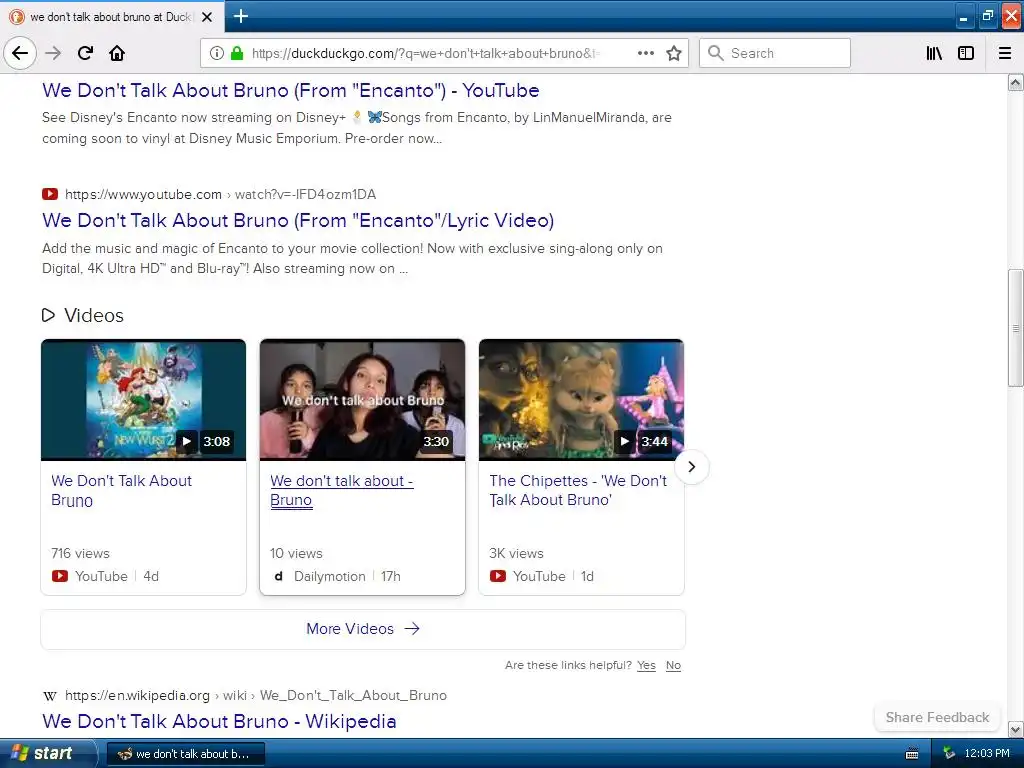
Task: Open "The Chipettes - 'We Don't Talk About Bruno'" title
Action: click(578, 490)
